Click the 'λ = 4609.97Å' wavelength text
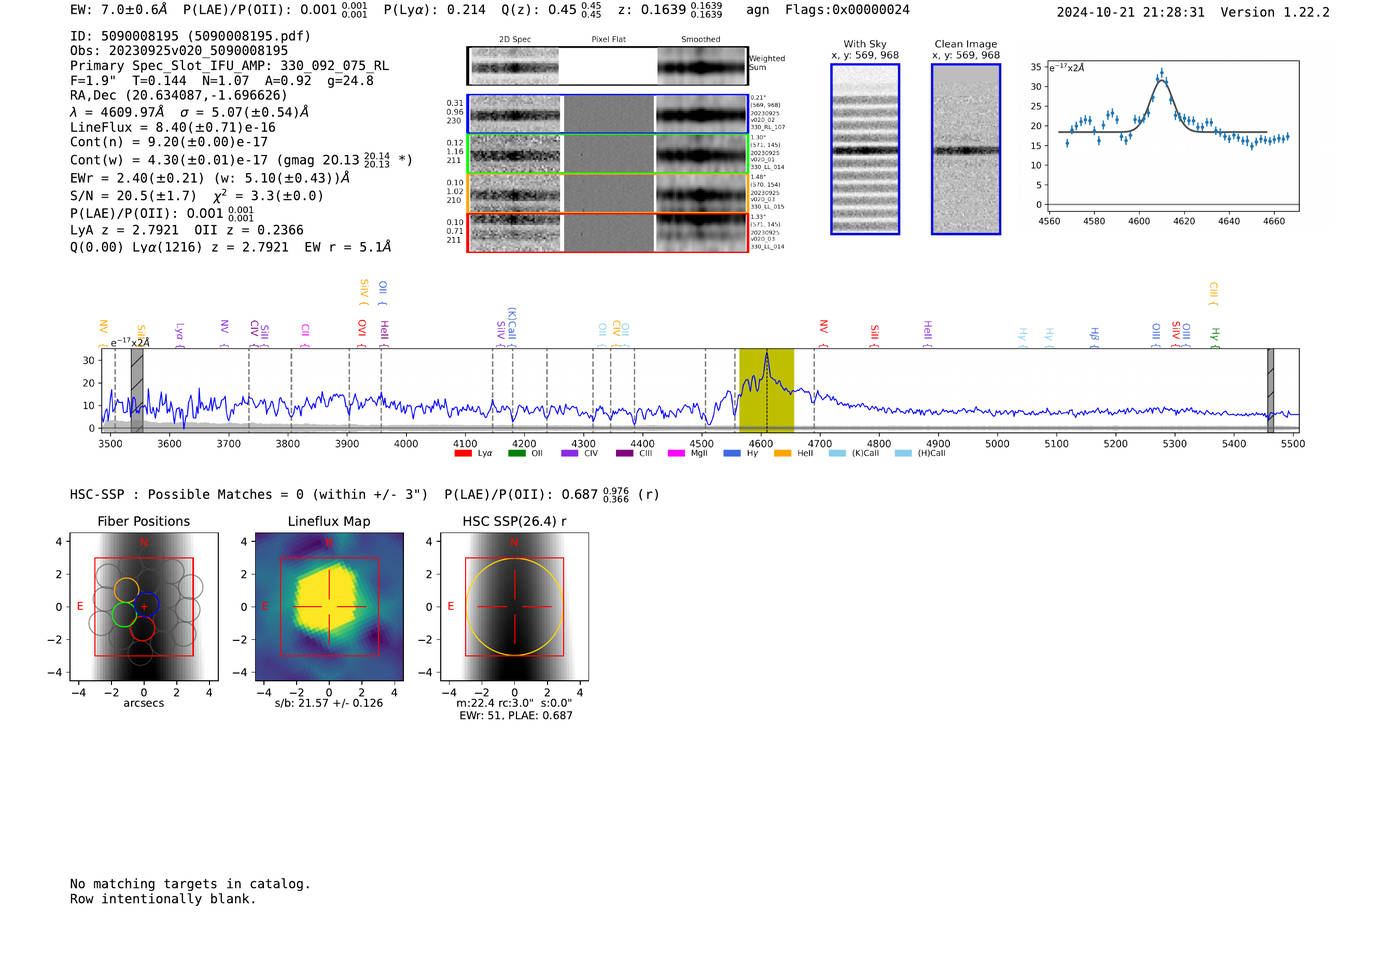 click(x=117, y=112)
